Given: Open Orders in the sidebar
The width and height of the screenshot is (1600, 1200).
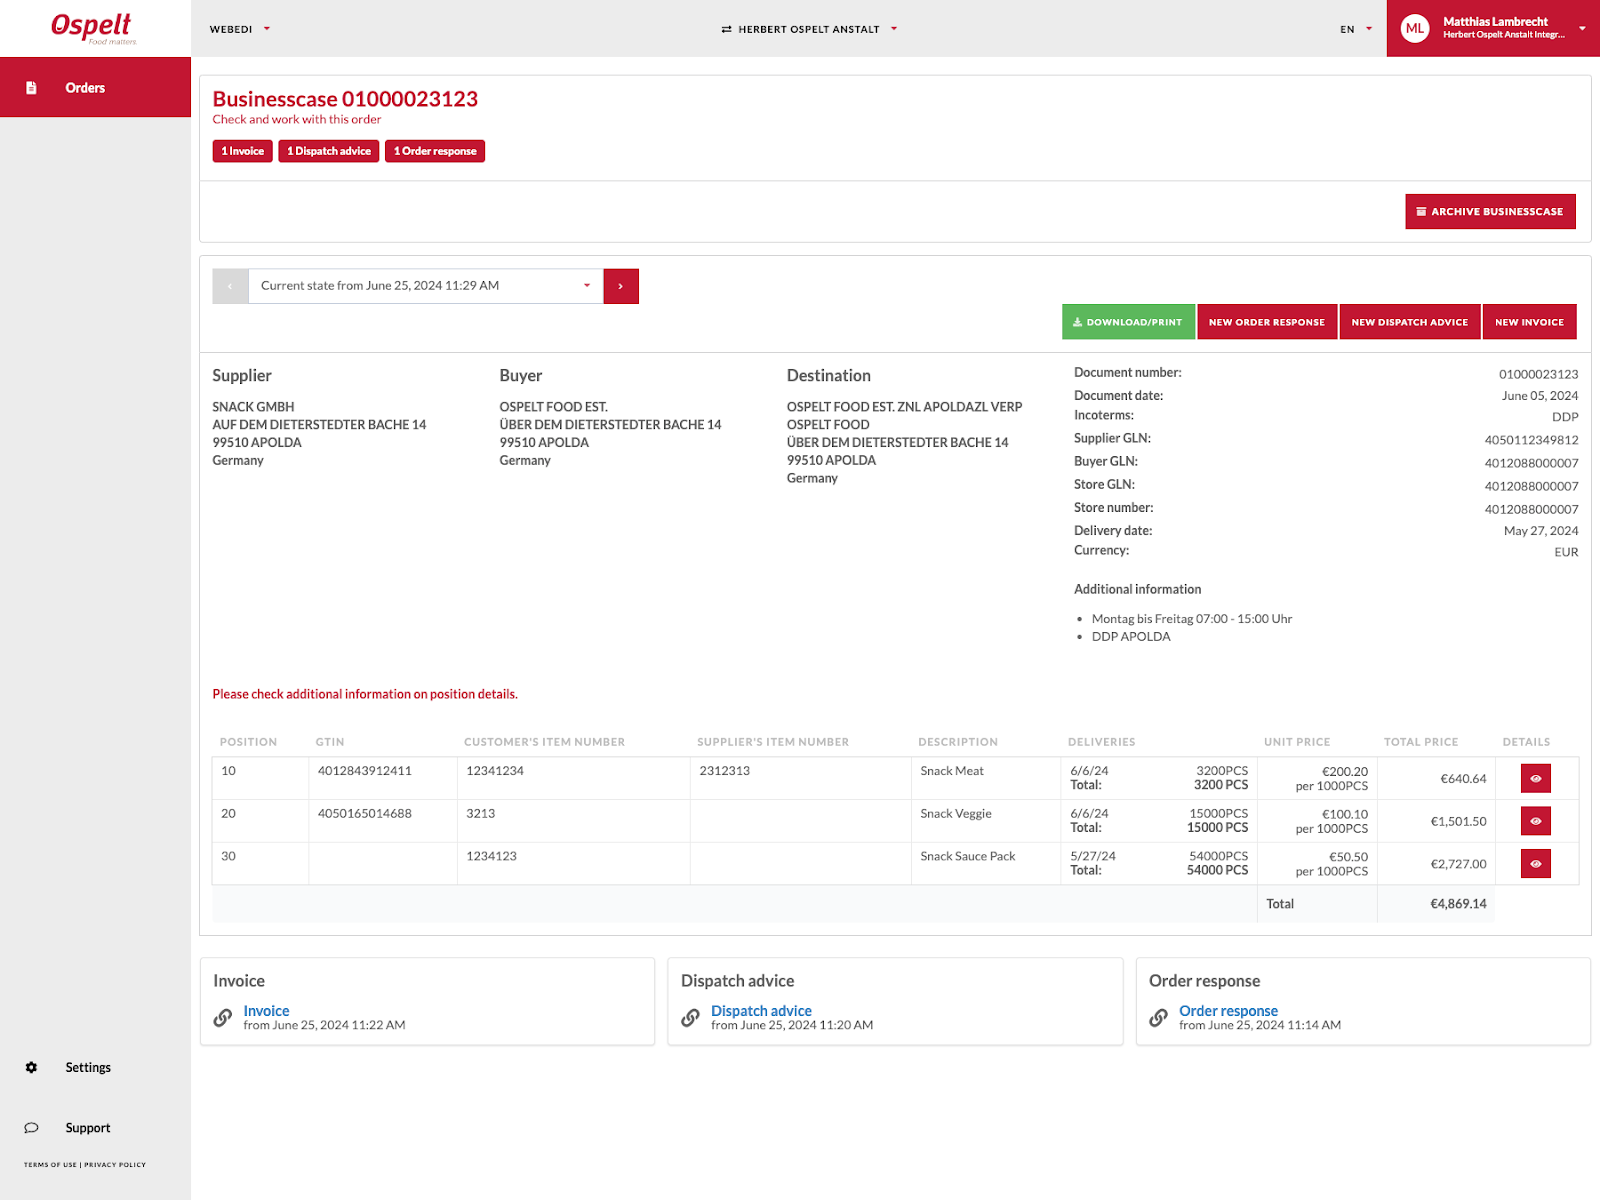Looking at the screenshot, I should (85, 88).
